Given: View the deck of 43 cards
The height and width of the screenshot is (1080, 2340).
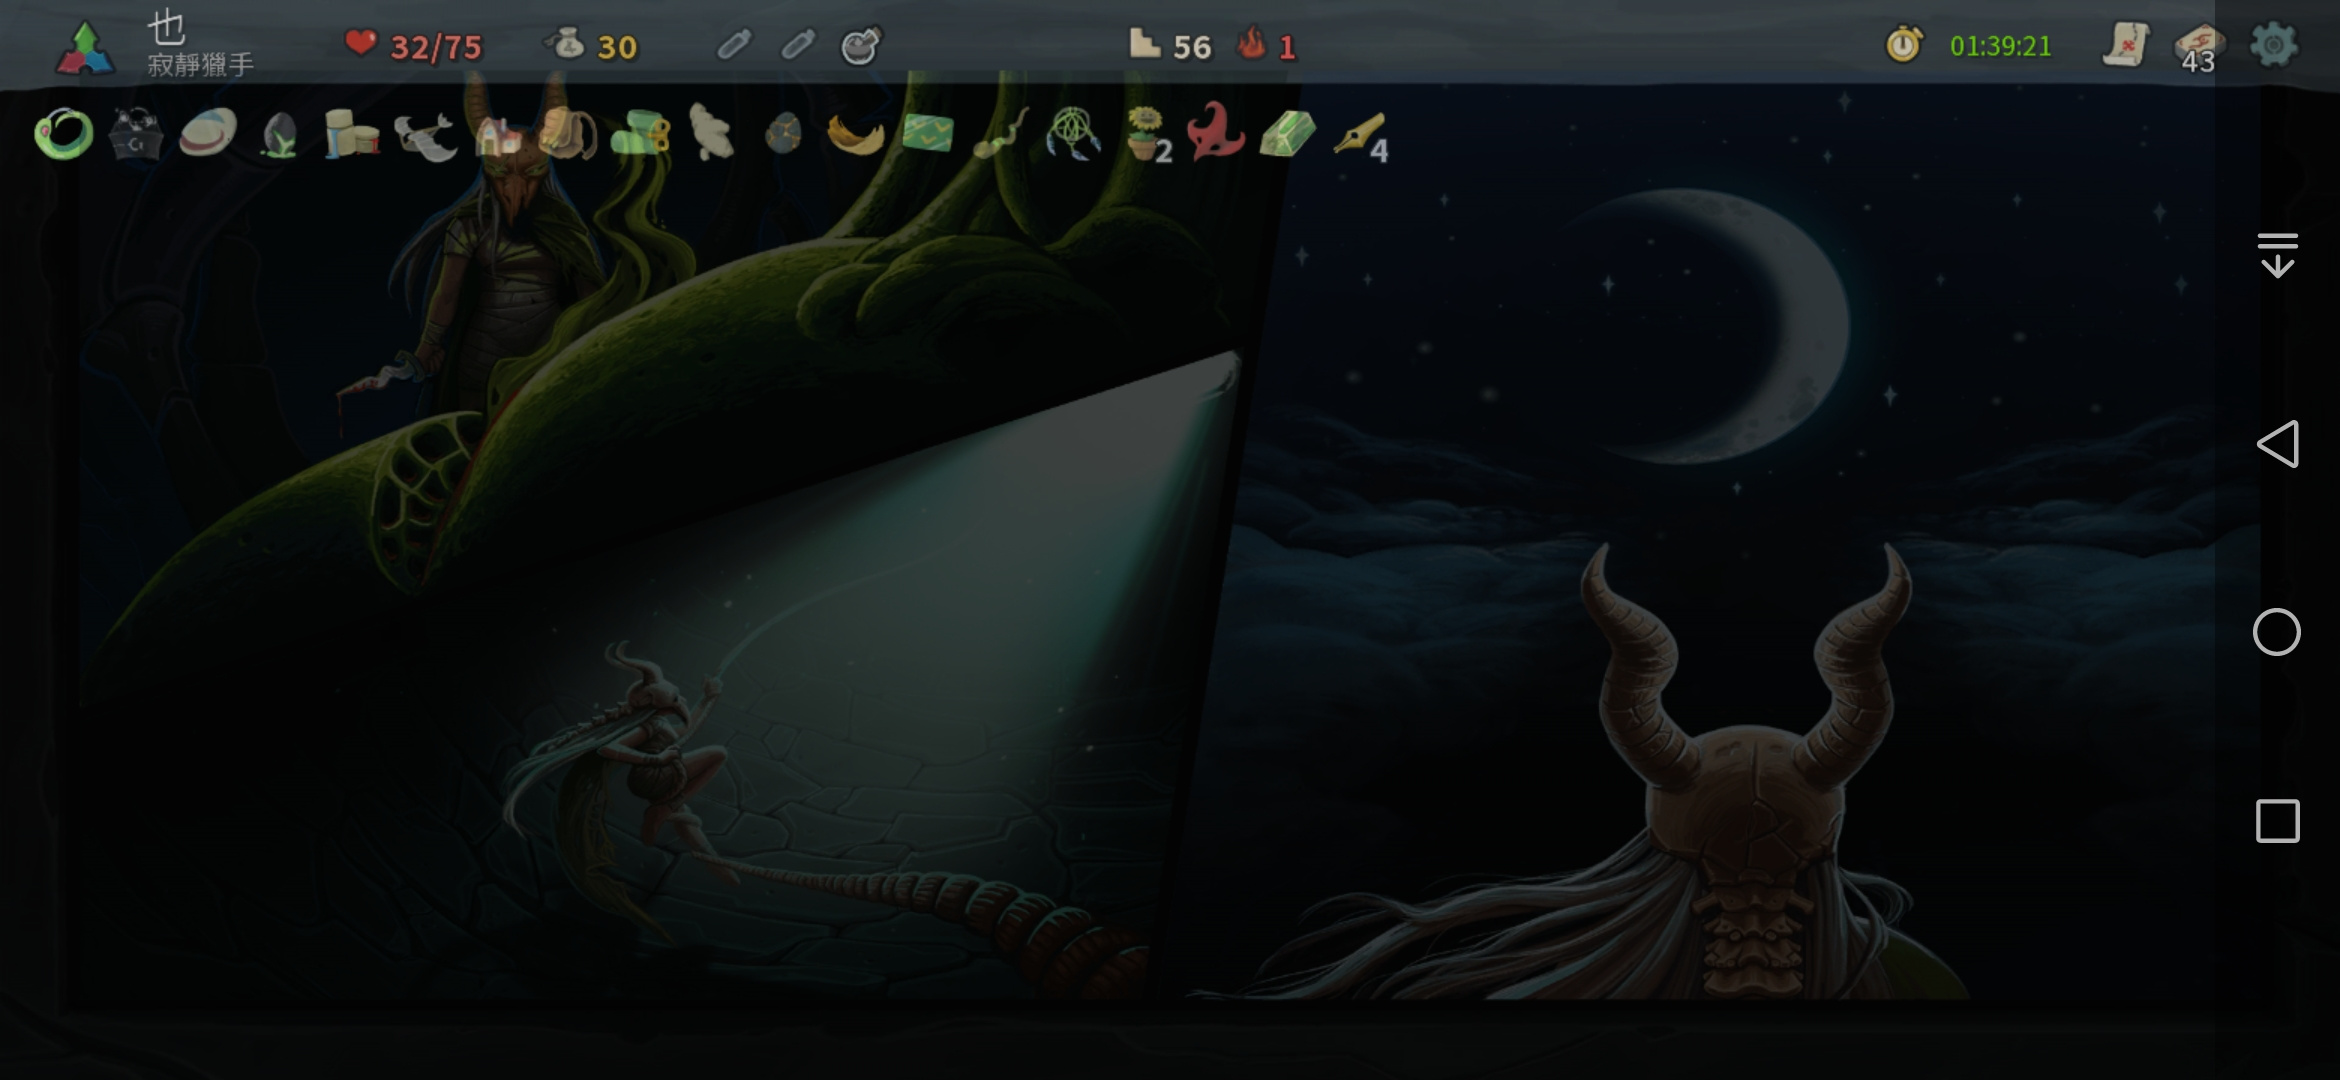Looking at the screenshot, I should click(x=2198, y=47).
